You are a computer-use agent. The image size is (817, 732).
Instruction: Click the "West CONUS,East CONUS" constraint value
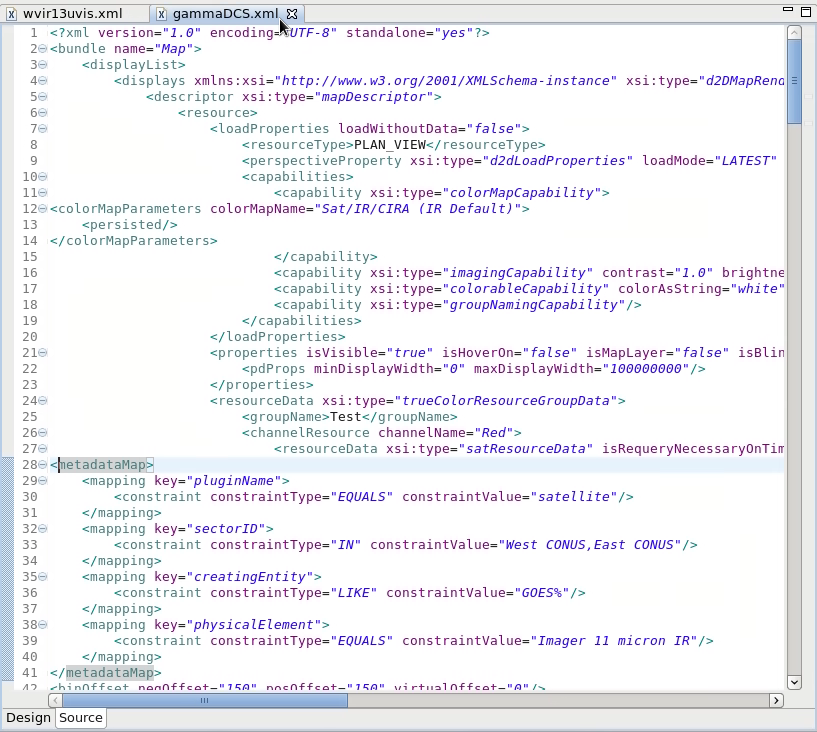point(590,545)
